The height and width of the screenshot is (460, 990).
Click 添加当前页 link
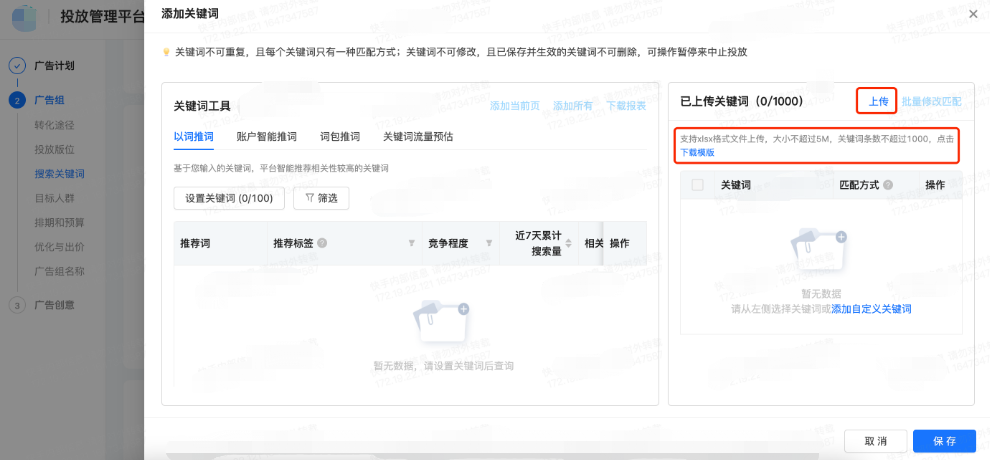[x=515, y=106]
